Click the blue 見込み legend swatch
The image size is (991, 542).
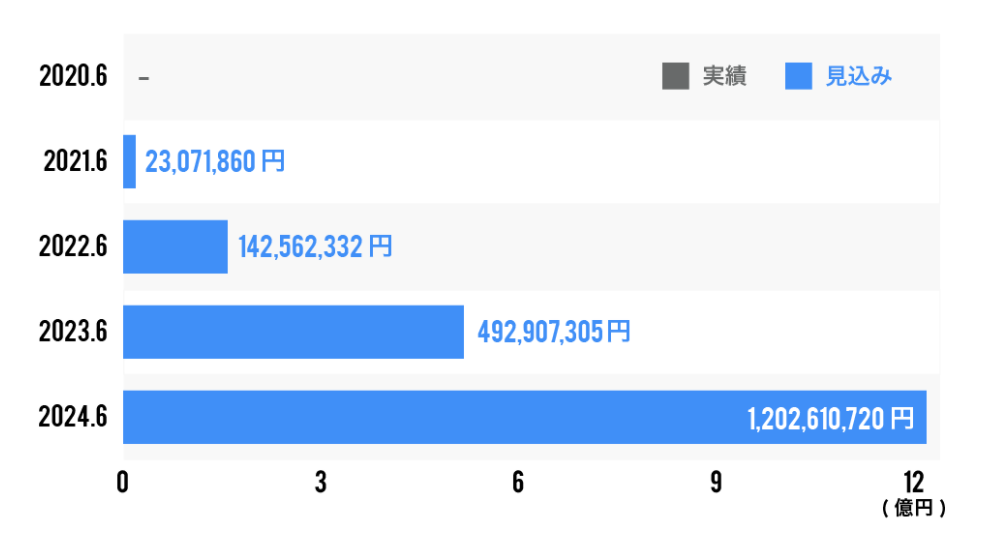(798, 76)
